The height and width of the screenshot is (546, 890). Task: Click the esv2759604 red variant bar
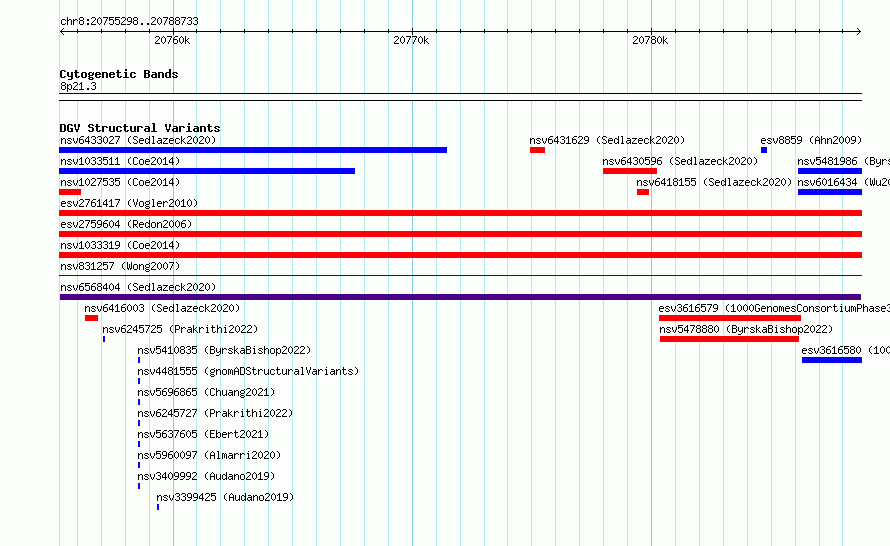click(460, 234)
